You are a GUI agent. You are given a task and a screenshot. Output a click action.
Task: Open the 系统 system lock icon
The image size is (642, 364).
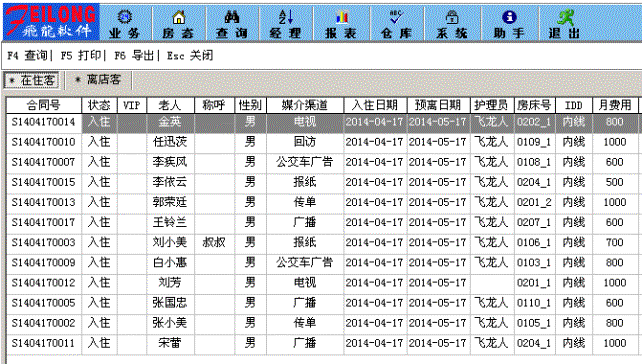452,24
